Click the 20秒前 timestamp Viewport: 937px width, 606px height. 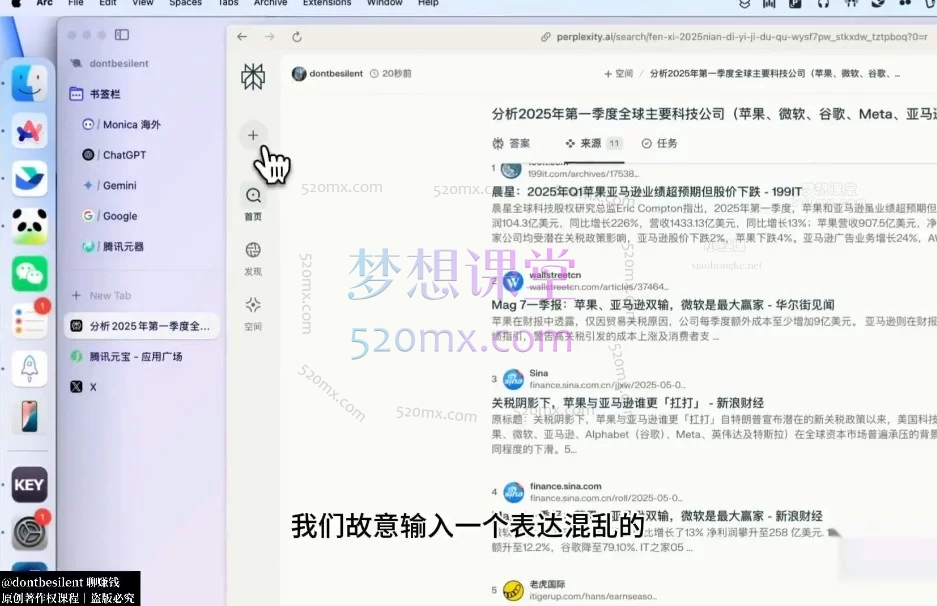[x=391, y=74]
